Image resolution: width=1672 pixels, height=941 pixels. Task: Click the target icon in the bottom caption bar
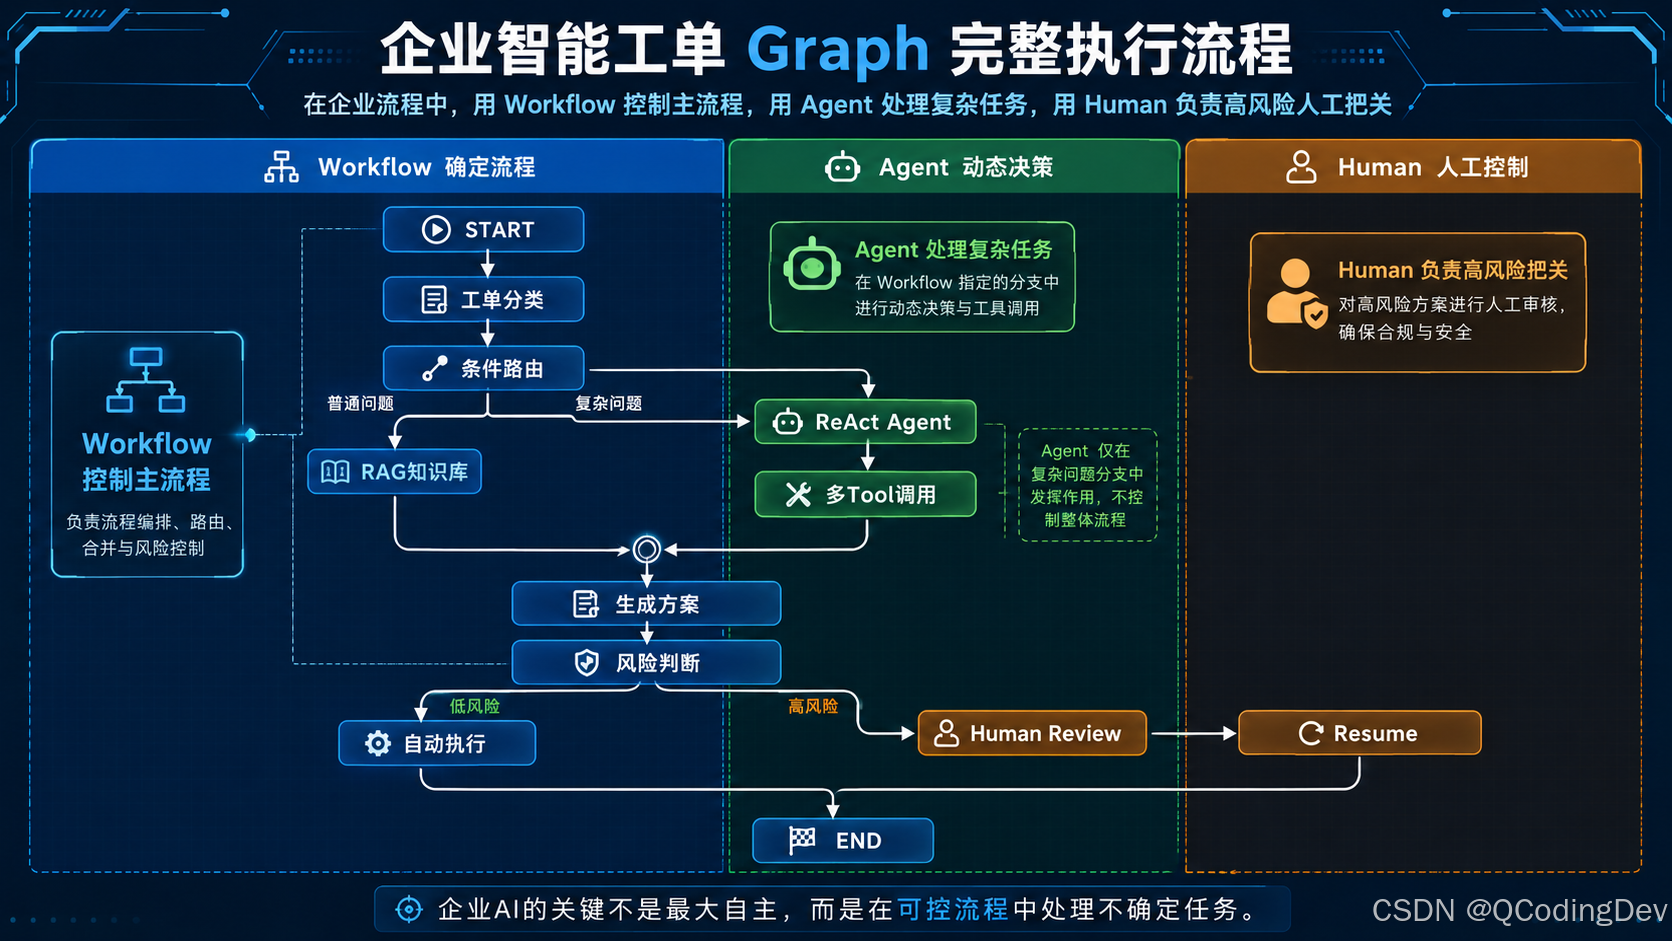[x=409, y=909]
